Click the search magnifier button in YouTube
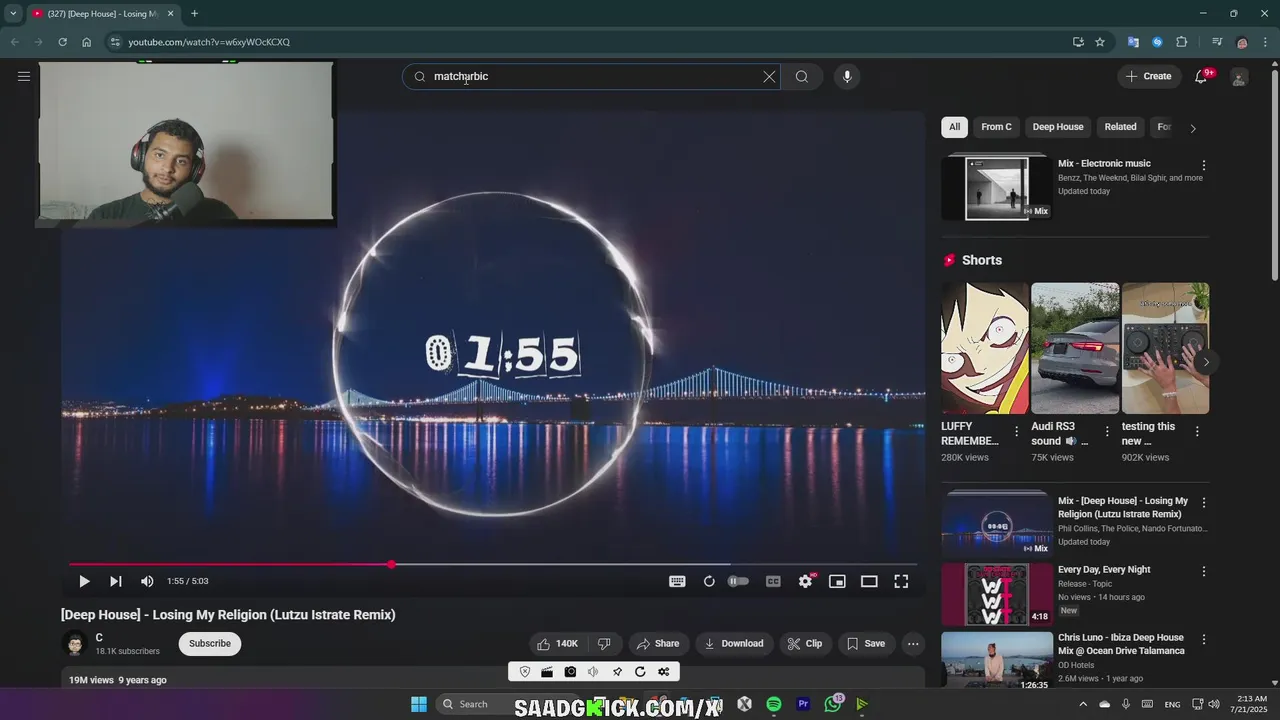1280x720 pixels. click(802, 76)
